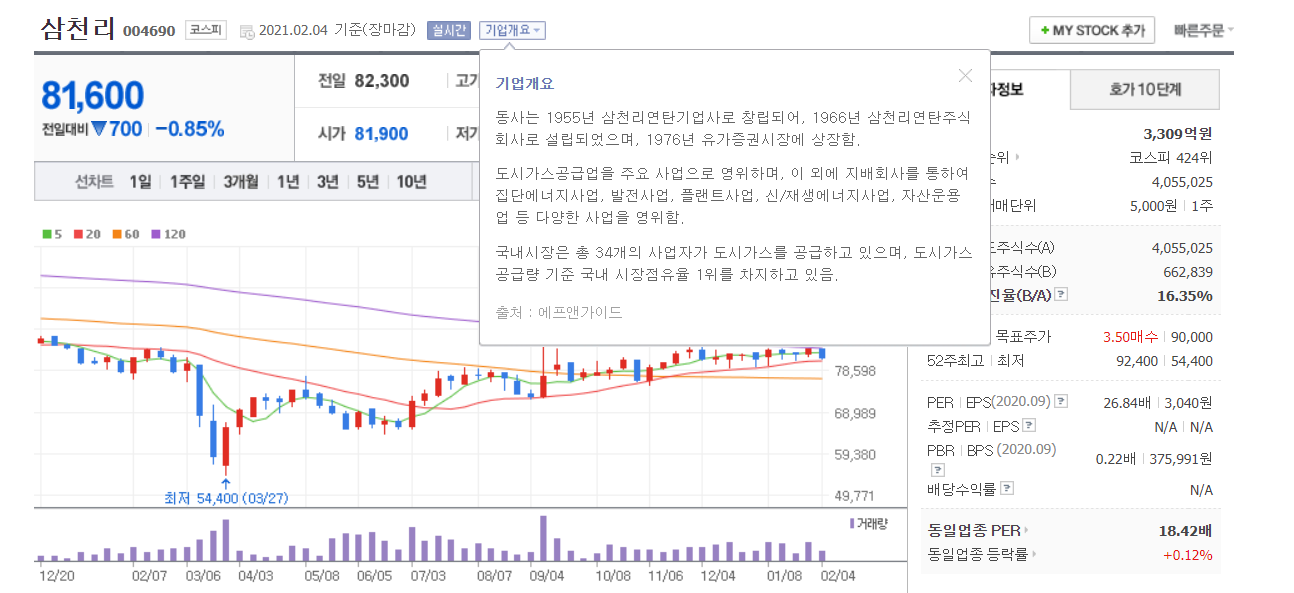The height and width of the screenshot is (593, 1294).
Task: Click the +0.12% same-sector change value
Action: pos(1188,555)
